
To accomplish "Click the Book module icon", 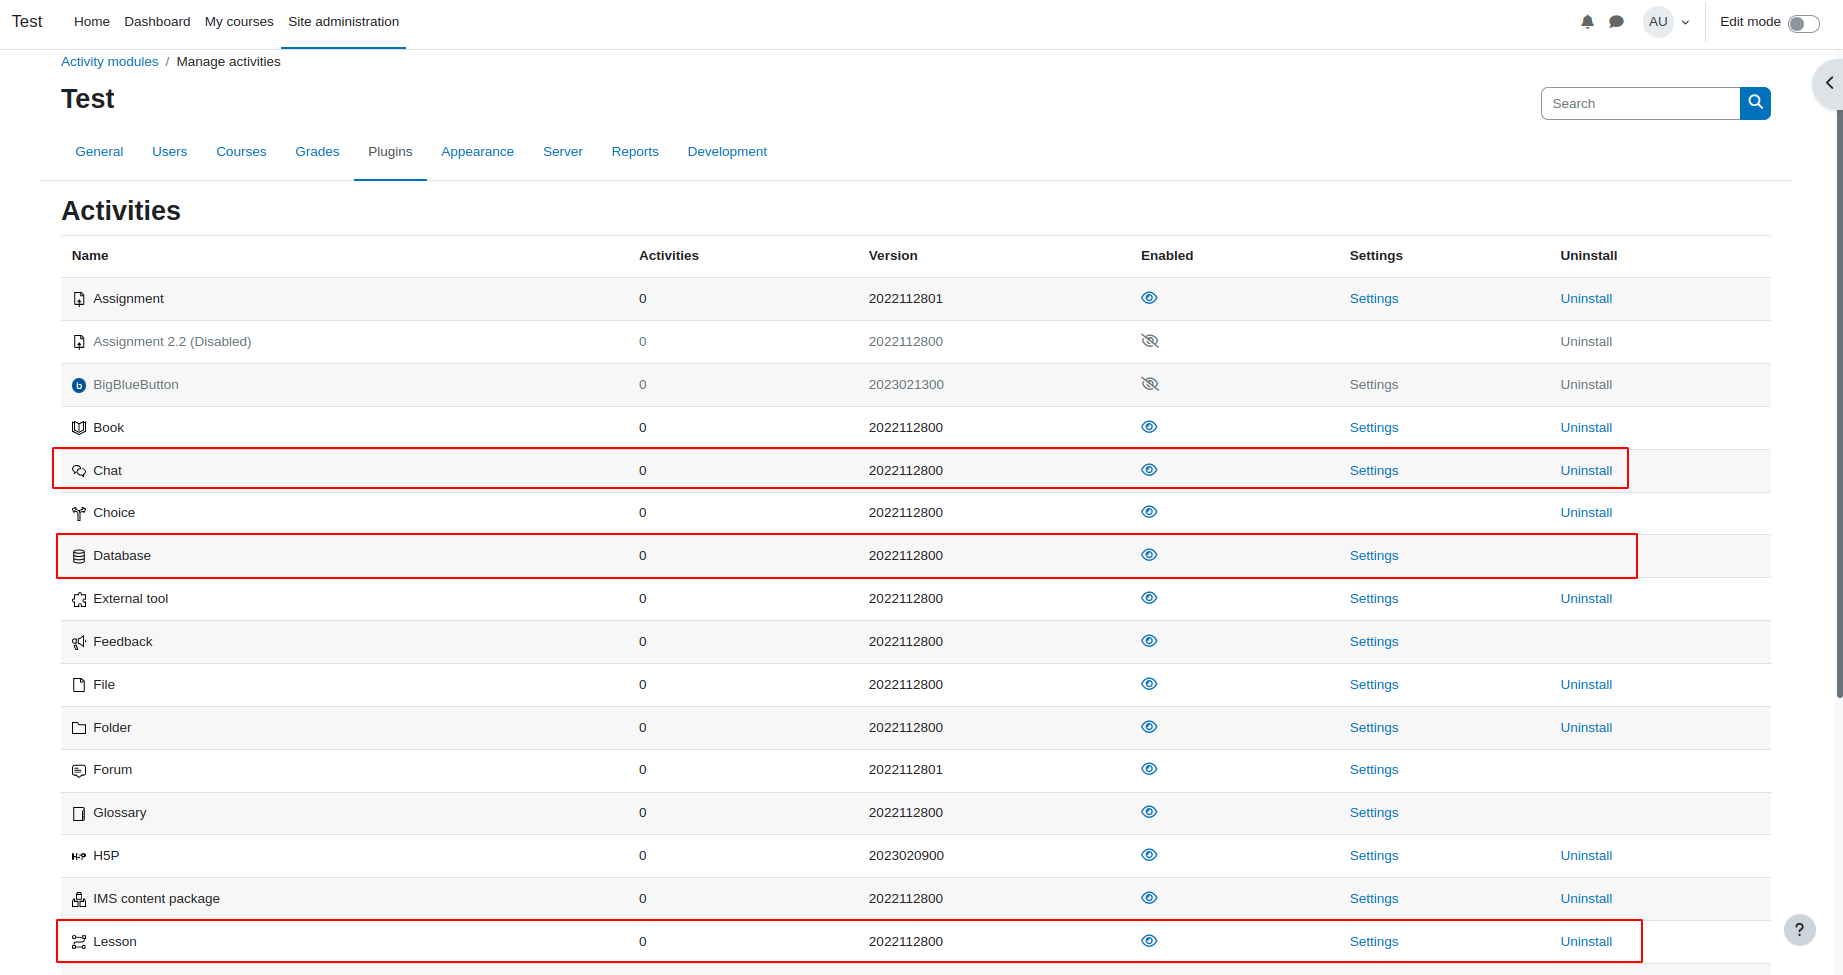I will [x=79, y=428].
